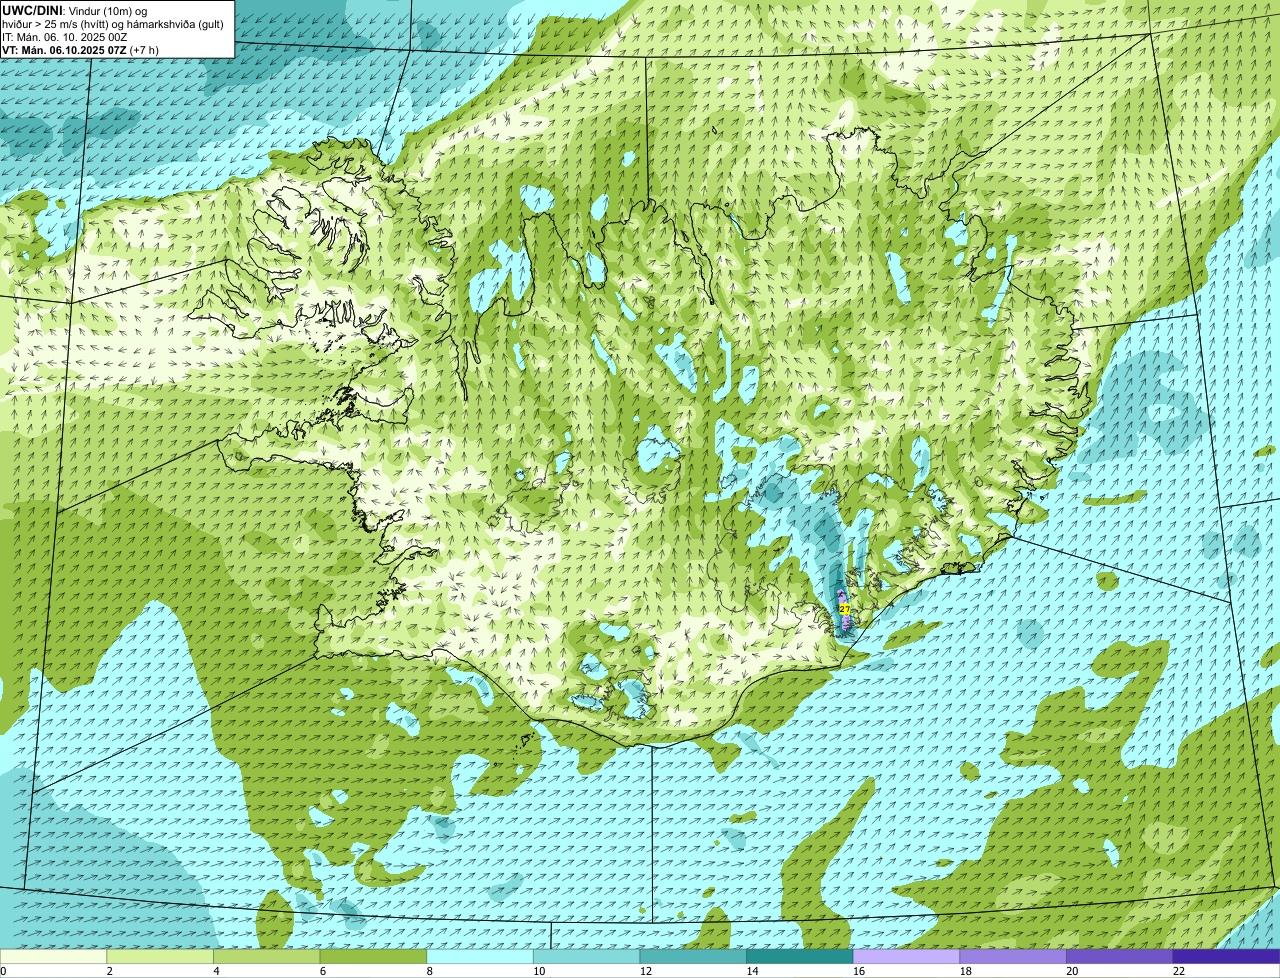Screen dimensions: 1280x978
Task: Click the "hviður > 25 m/s (hvítt)" description line
Action: pos(113,24)
